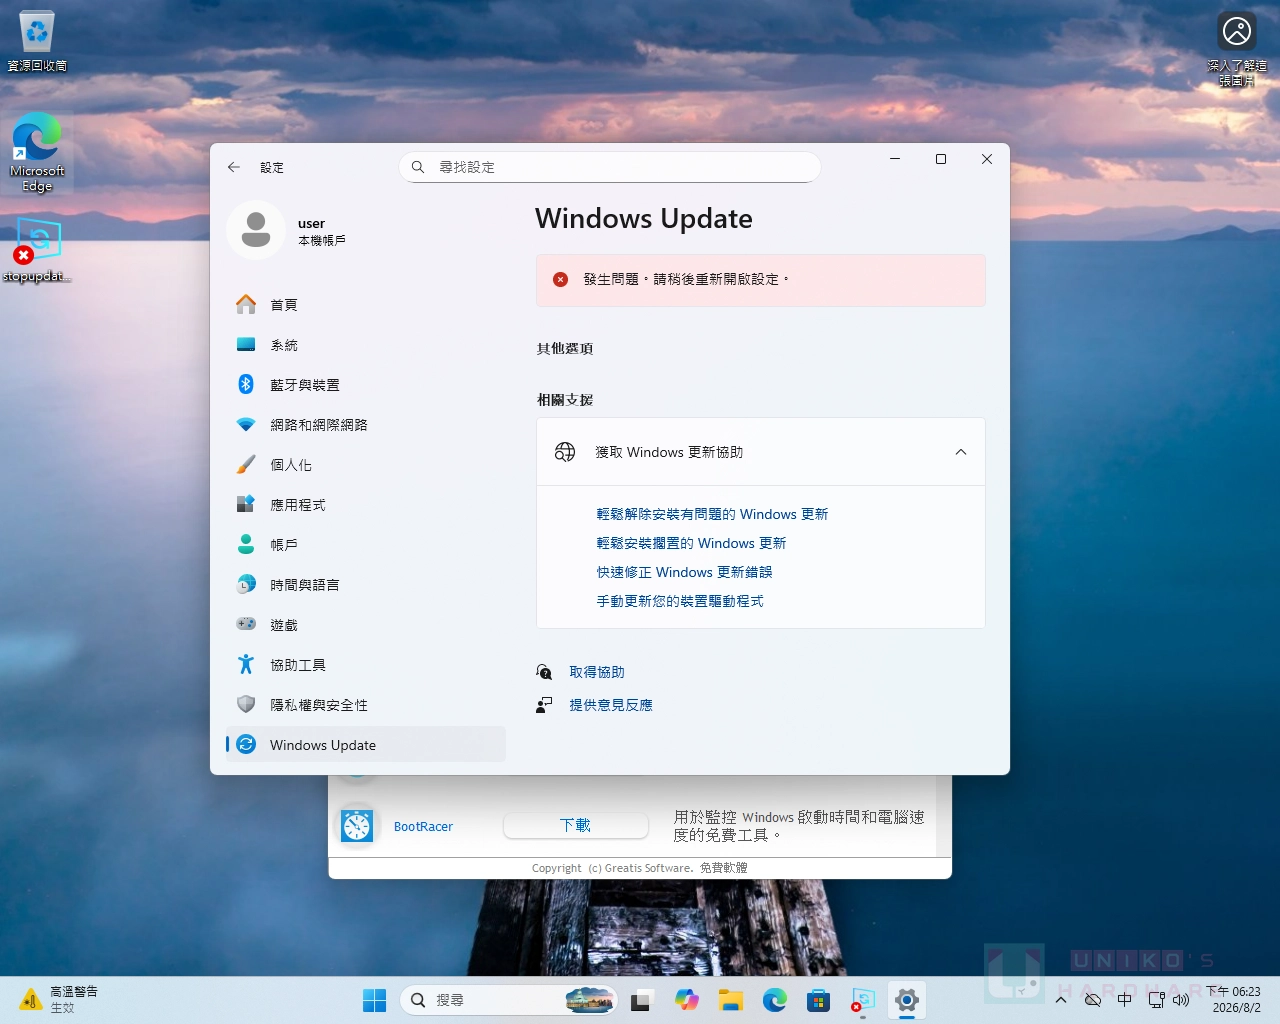Viewport: 1280px width, 1024px height.
Task: Focus the 尋找設定 search field
Action: pyautogui.click(x=610, y=167)
